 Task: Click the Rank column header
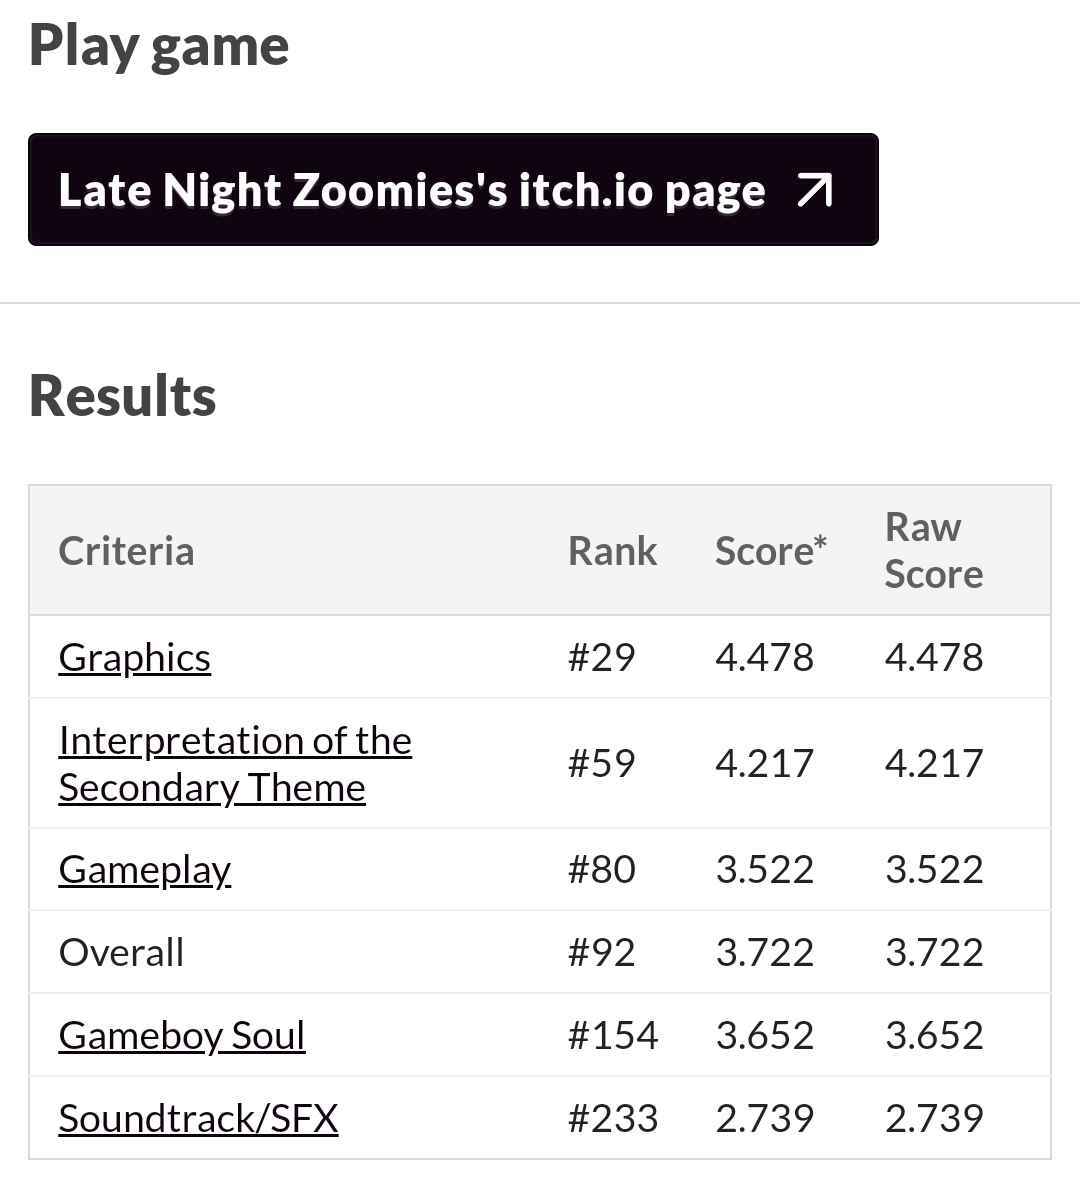point(613,551)
